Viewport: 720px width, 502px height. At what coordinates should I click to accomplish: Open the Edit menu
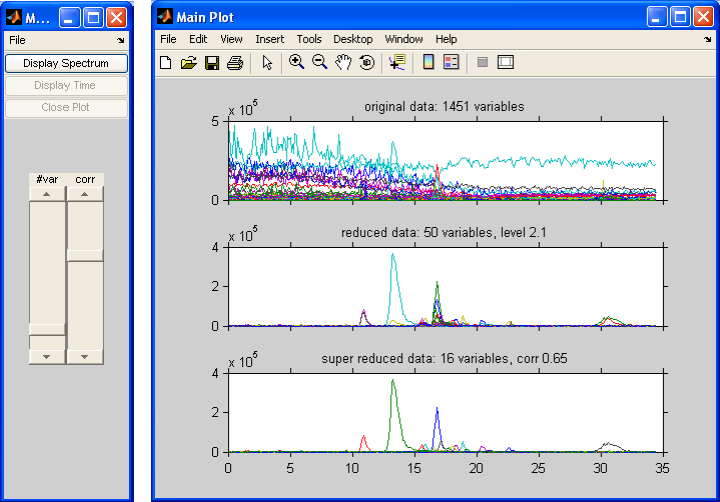pyautogui.click(x=198, y=39)
